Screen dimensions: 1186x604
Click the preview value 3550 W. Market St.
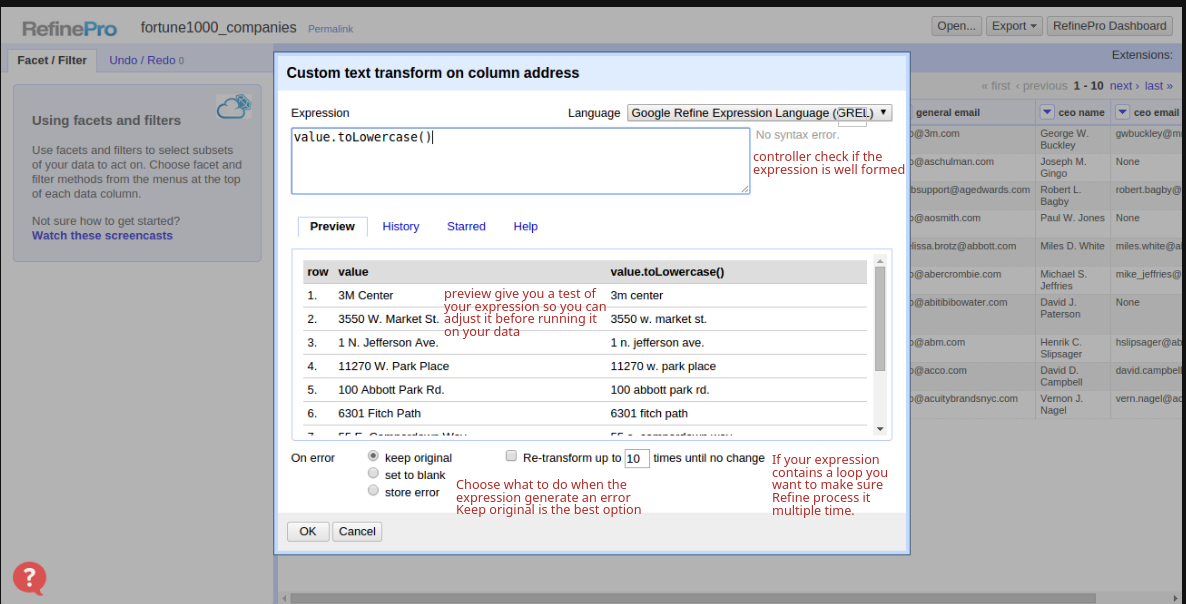click(389, 319)
